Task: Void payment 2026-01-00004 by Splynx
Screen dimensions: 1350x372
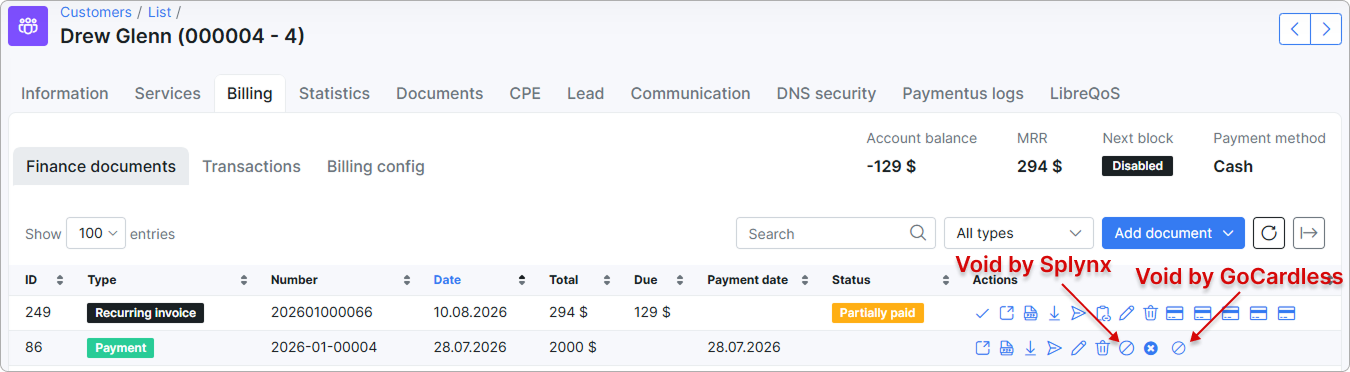Action: [1126, 348]
